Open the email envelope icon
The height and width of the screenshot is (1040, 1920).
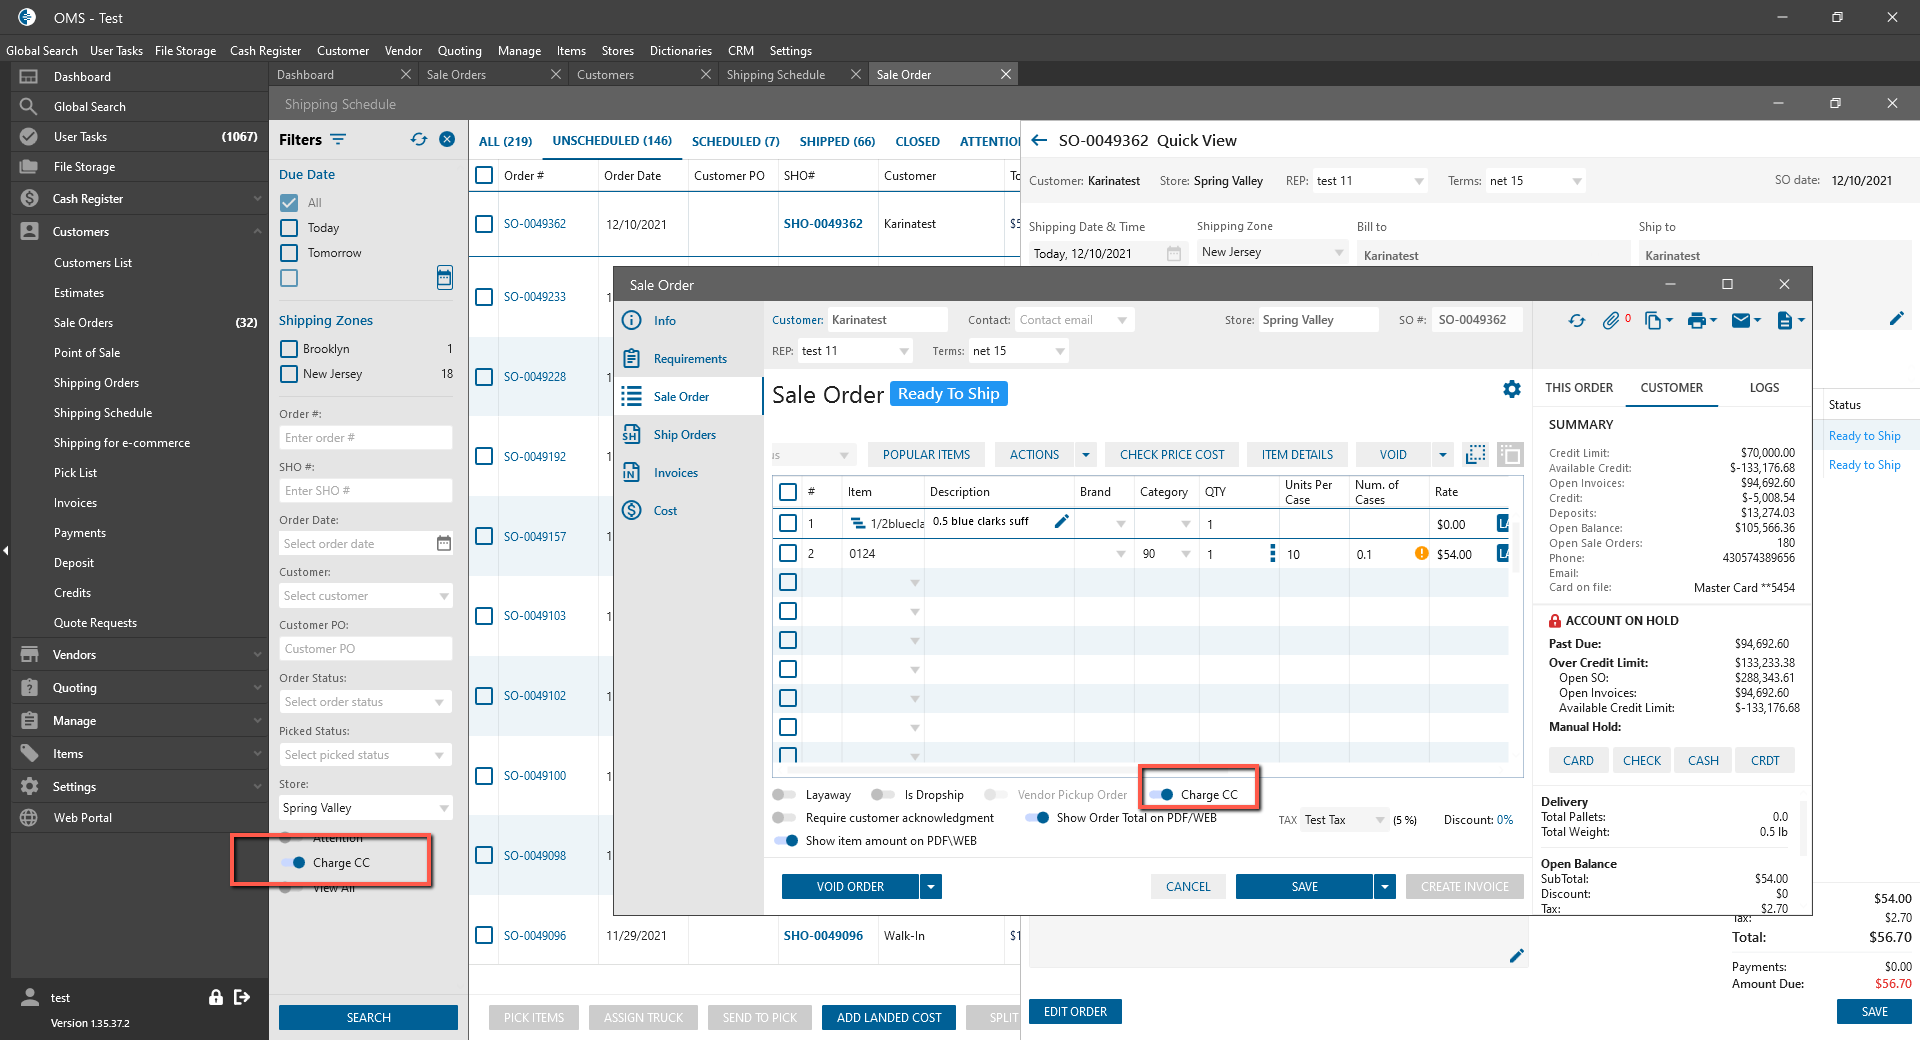1741,321
